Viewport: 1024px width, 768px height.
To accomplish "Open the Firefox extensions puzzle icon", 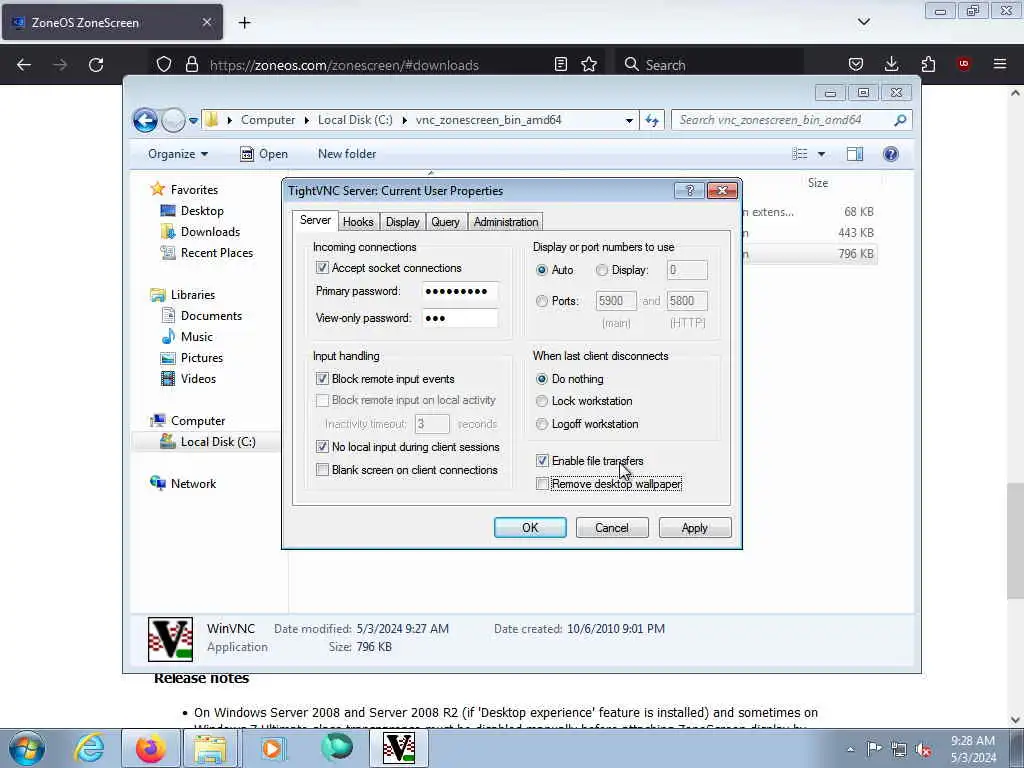I will coord(928,64).
